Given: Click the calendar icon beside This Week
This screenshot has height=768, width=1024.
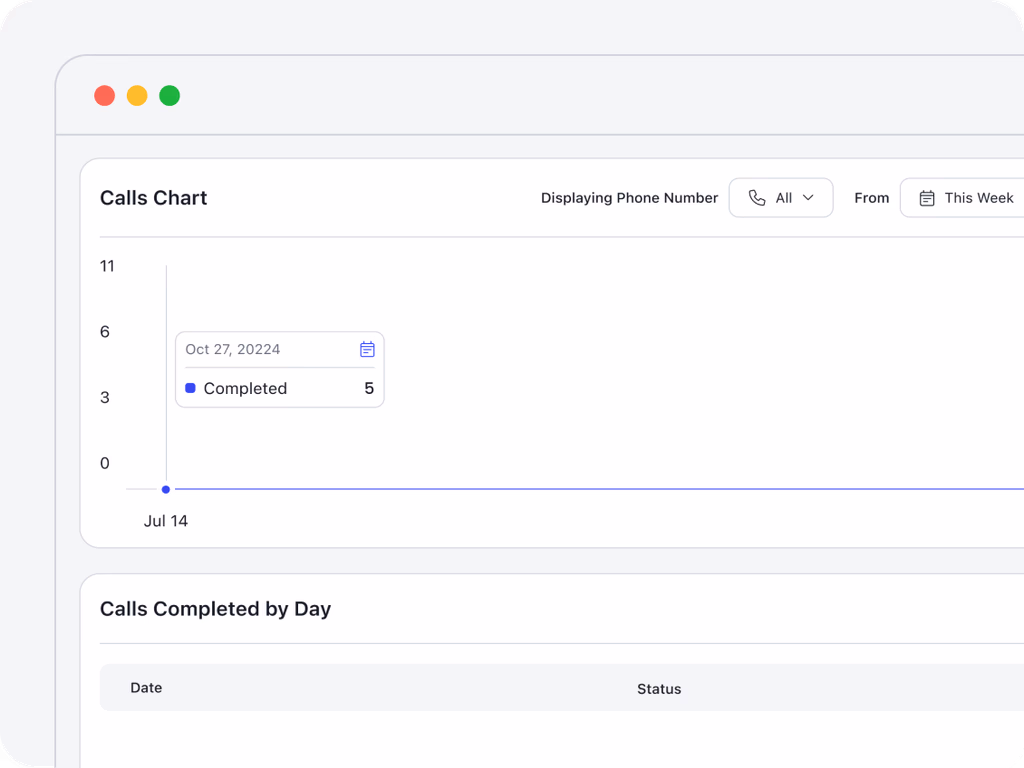Looking at the screenshot, I should [927, 198].
